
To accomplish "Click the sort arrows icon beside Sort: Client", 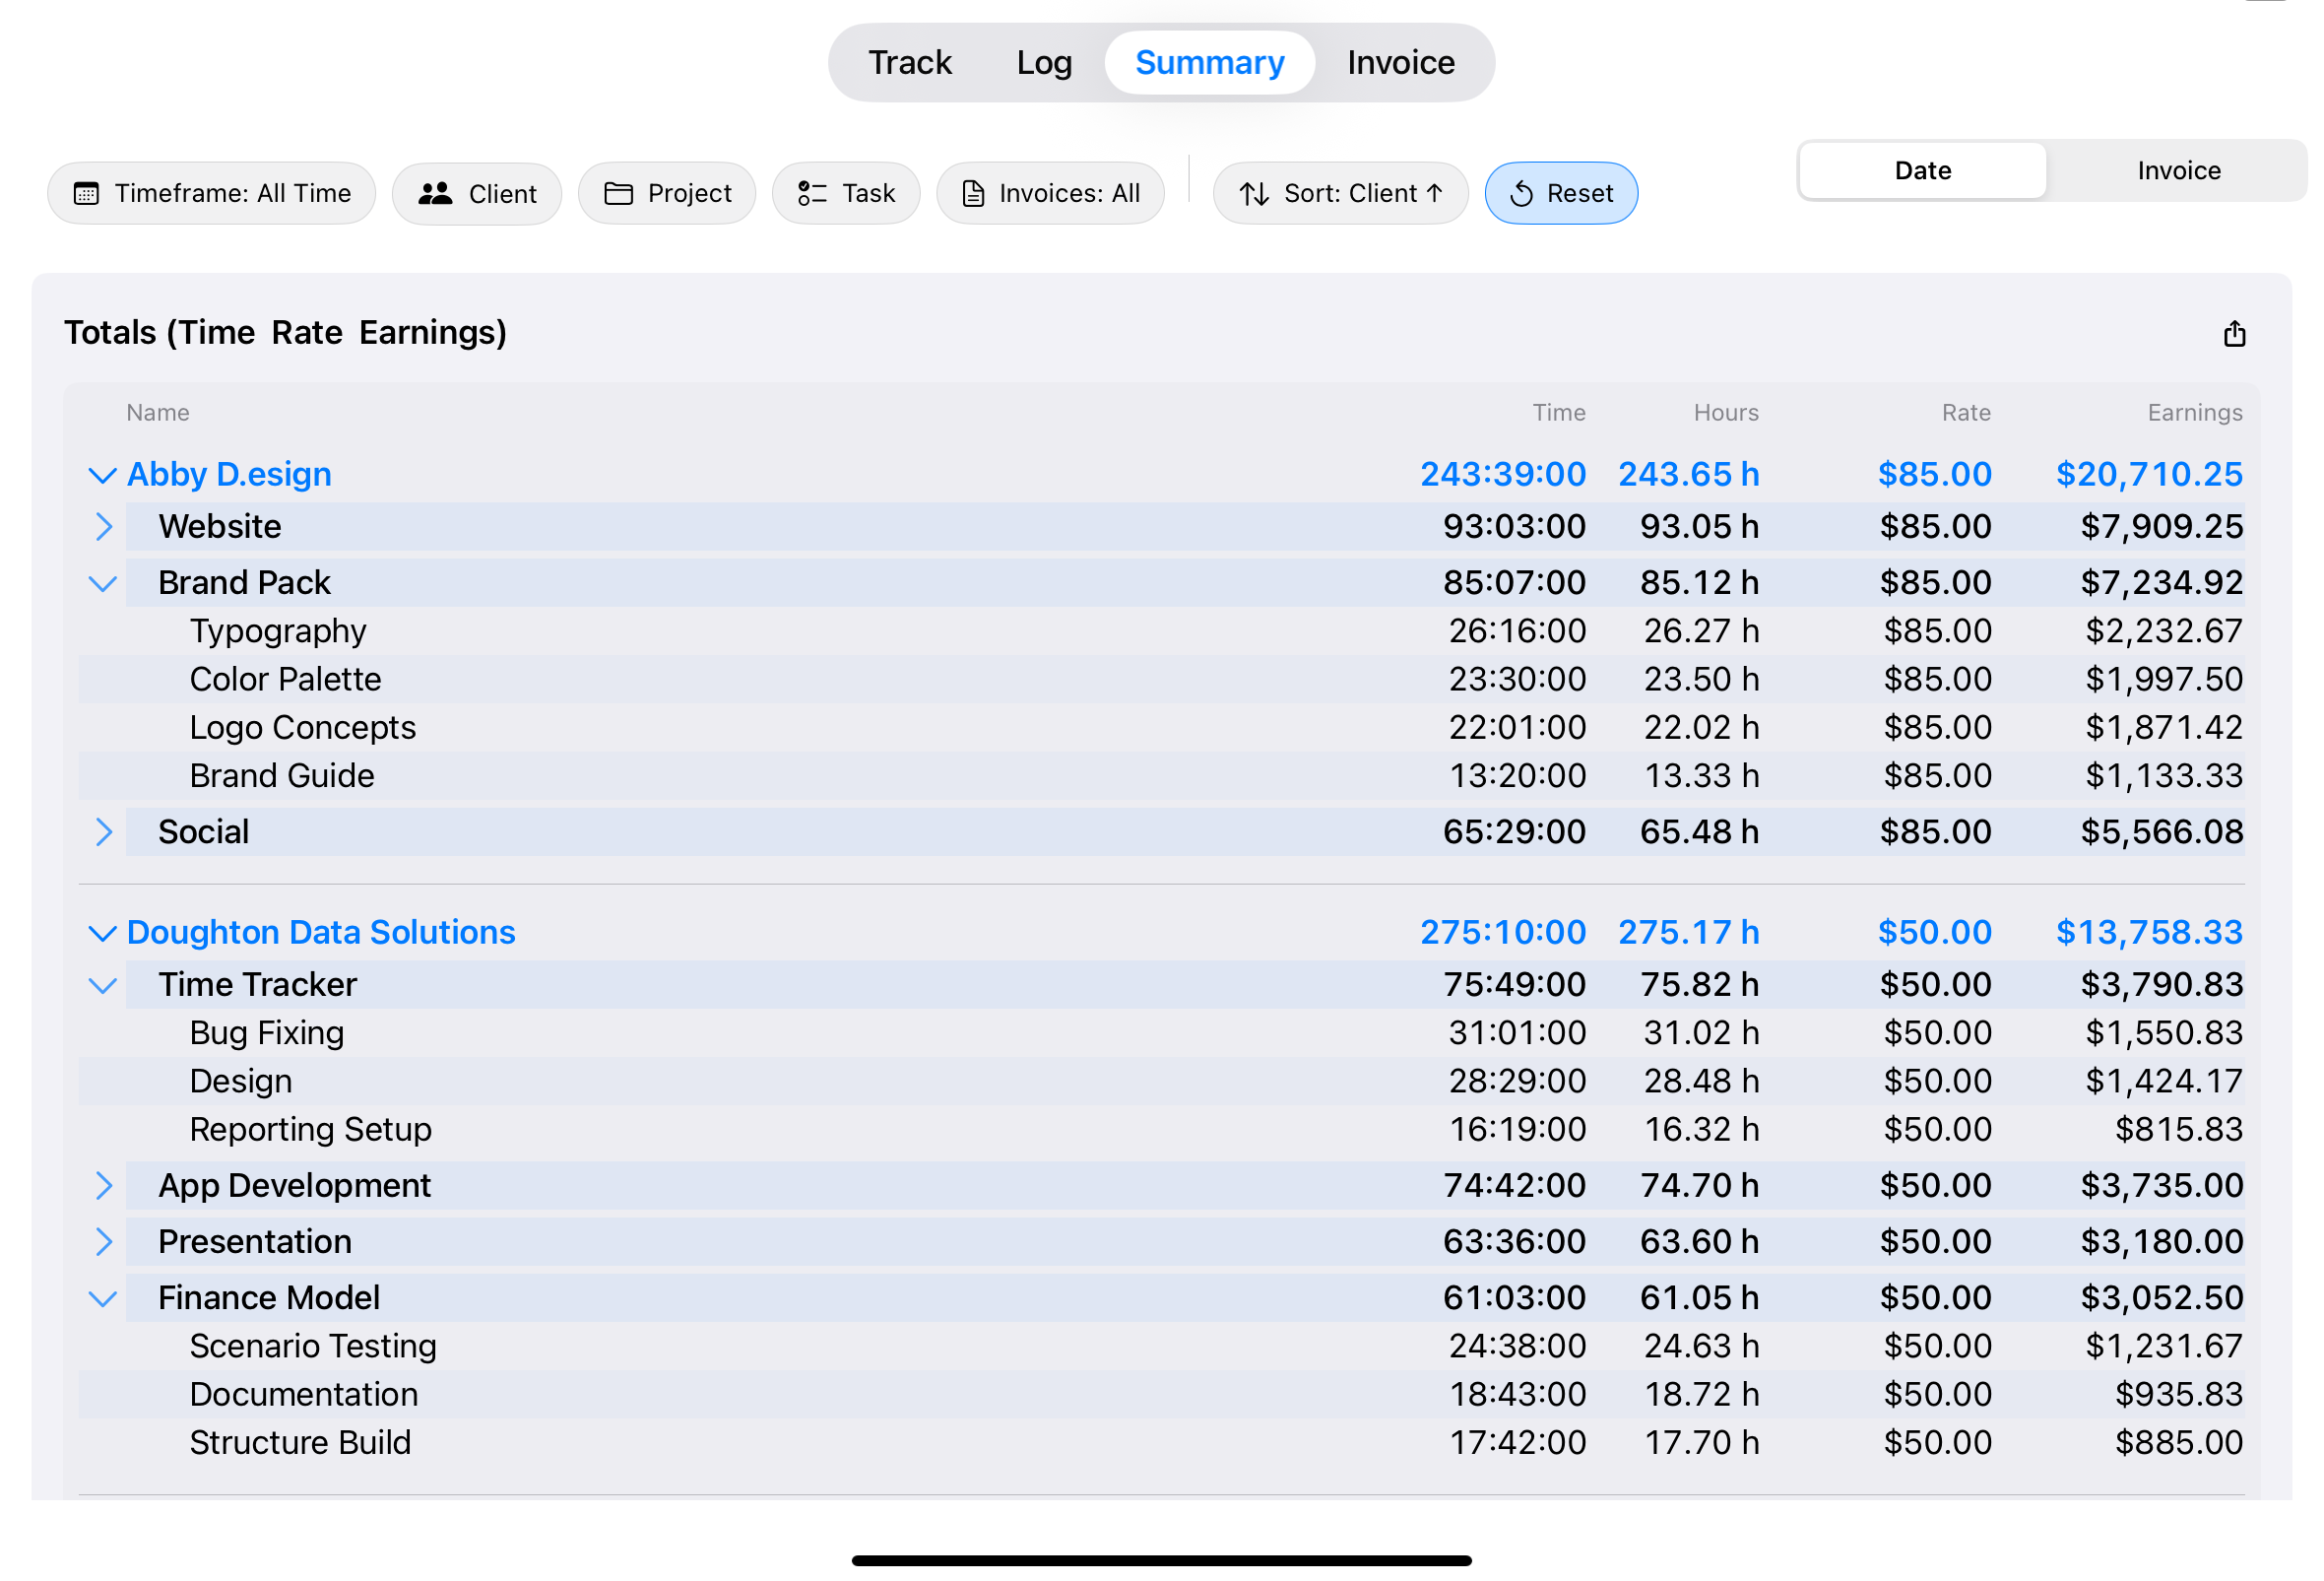I will [x=1254, y=193].
